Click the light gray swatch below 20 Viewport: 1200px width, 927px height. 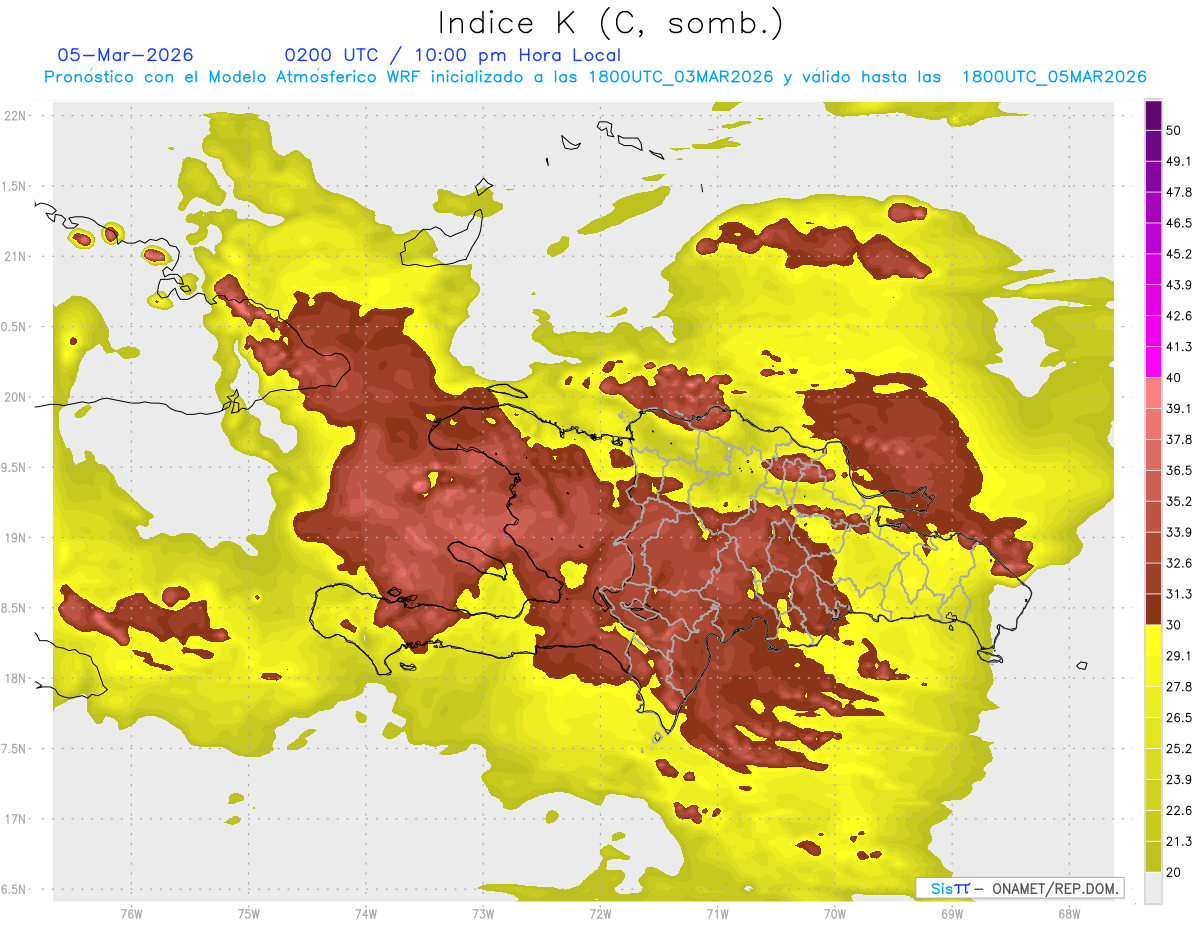coord(1153,888)
